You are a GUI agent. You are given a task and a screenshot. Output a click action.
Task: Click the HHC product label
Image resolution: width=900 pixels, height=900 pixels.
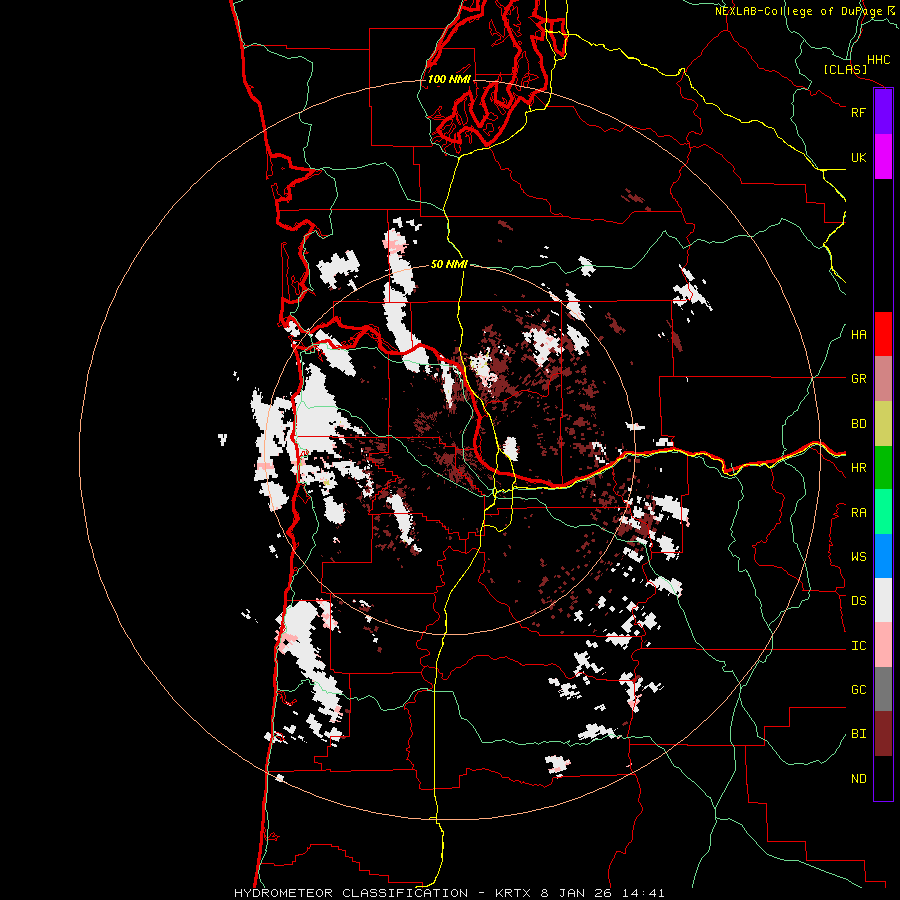pyautogui.click(x=879, y=60)
